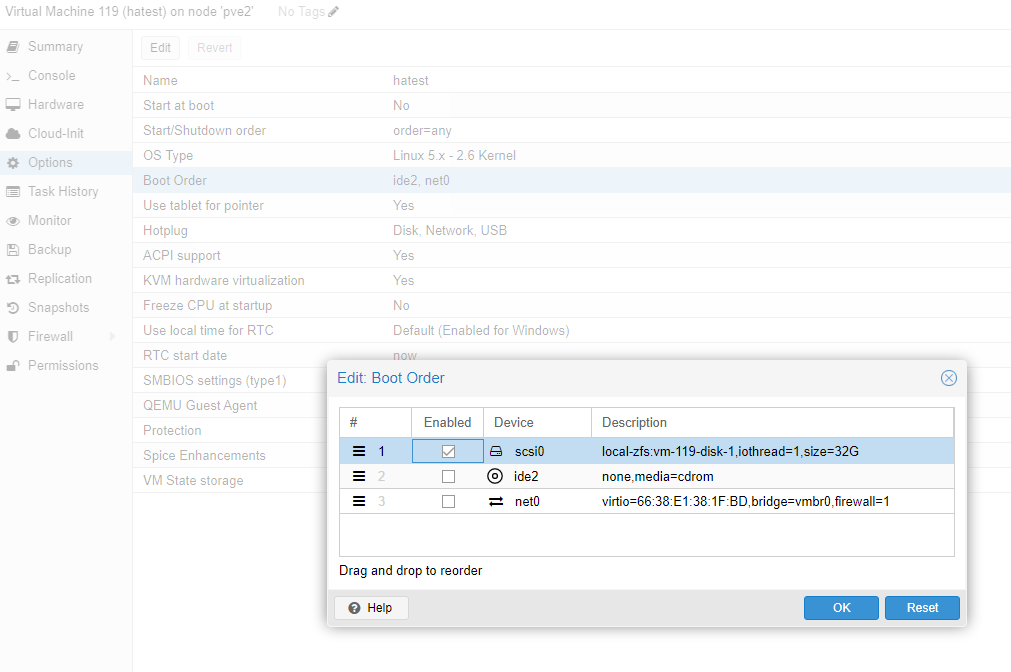Click the Task History list icon
This screenshot has height=672, width=1011.
(13, 192)
